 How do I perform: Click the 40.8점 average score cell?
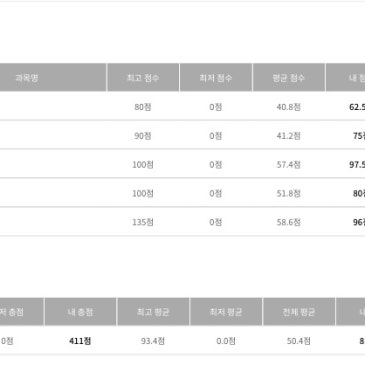pyautogui.click(x=289, y=107)
